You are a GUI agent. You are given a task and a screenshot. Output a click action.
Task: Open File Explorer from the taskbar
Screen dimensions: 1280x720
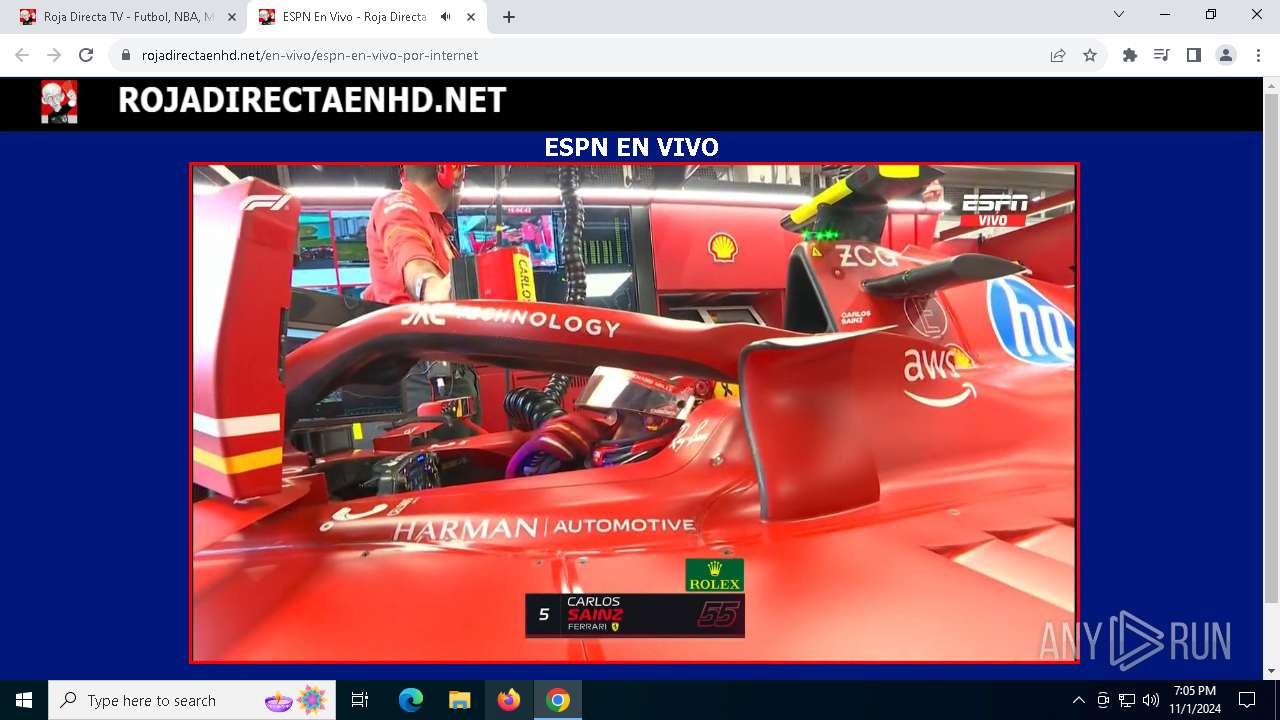coord(459,700)
